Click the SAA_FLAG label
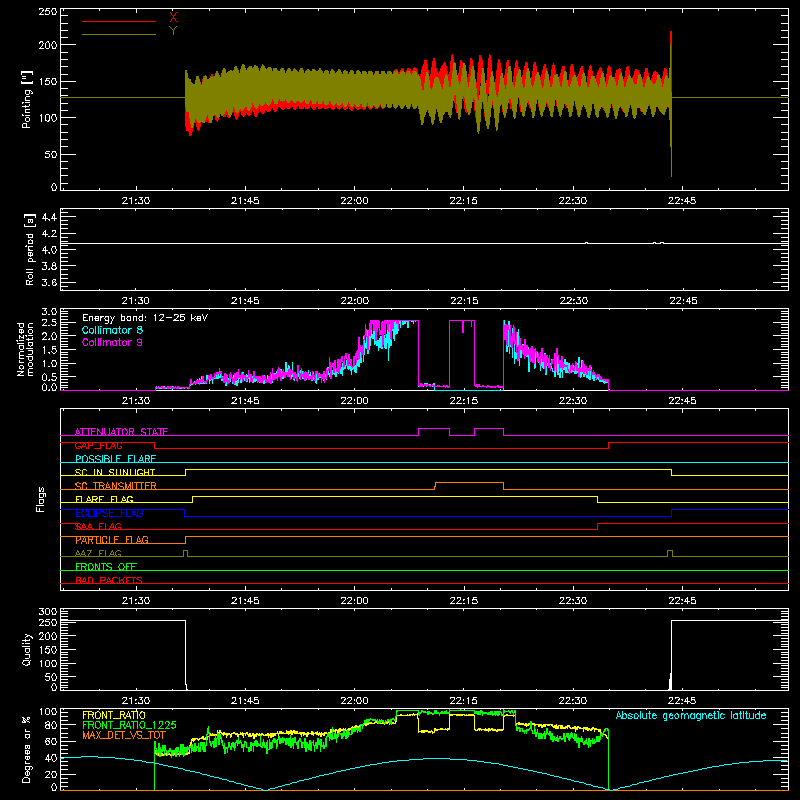This screenshot has height=800, width=800. [98, 526]
